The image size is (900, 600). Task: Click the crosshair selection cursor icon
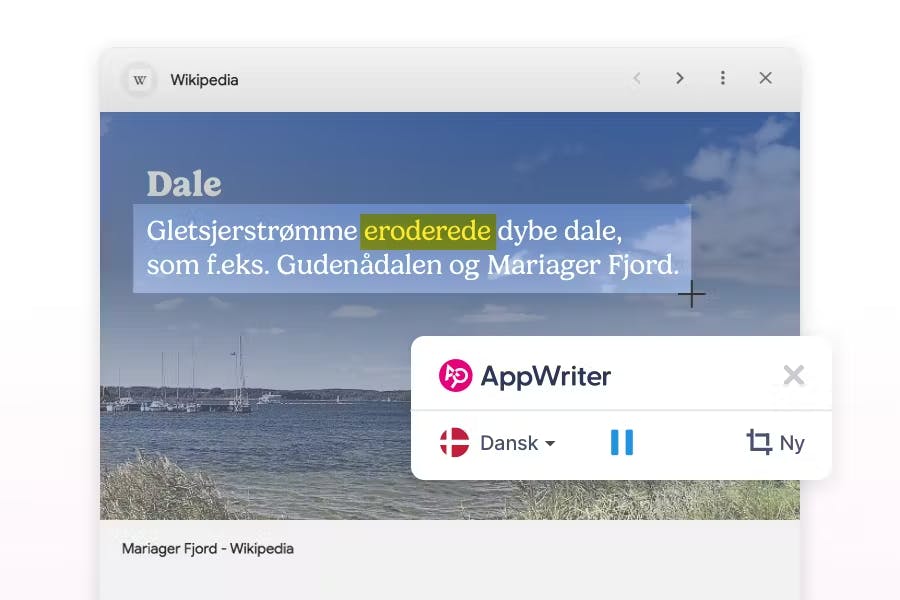(691, 294)
